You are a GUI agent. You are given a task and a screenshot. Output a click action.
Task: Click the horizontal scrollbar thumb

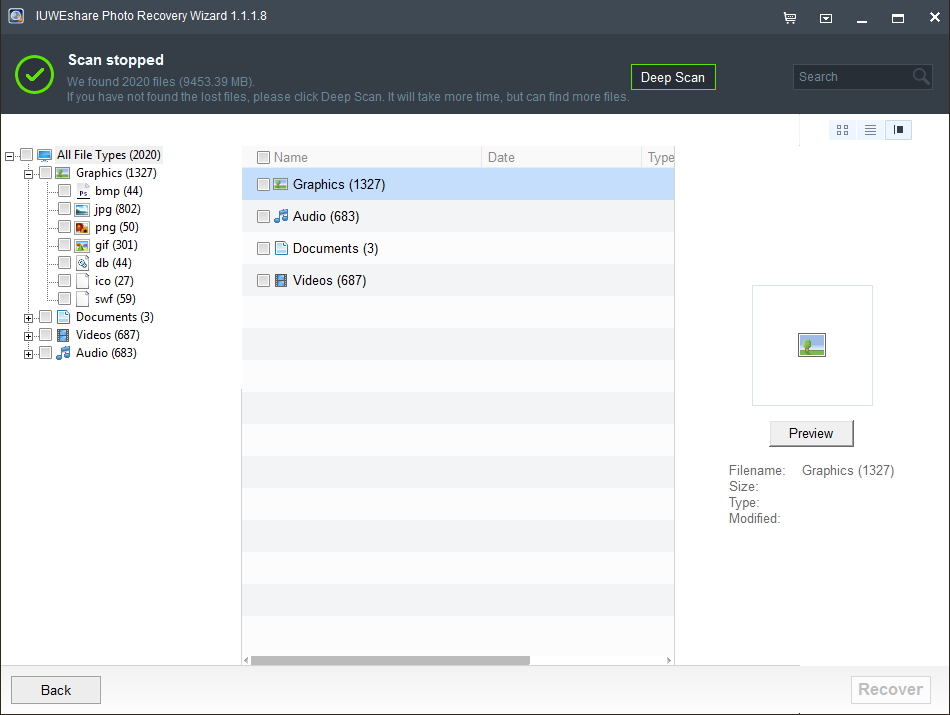pyautogui.click(x=390, y=660)
